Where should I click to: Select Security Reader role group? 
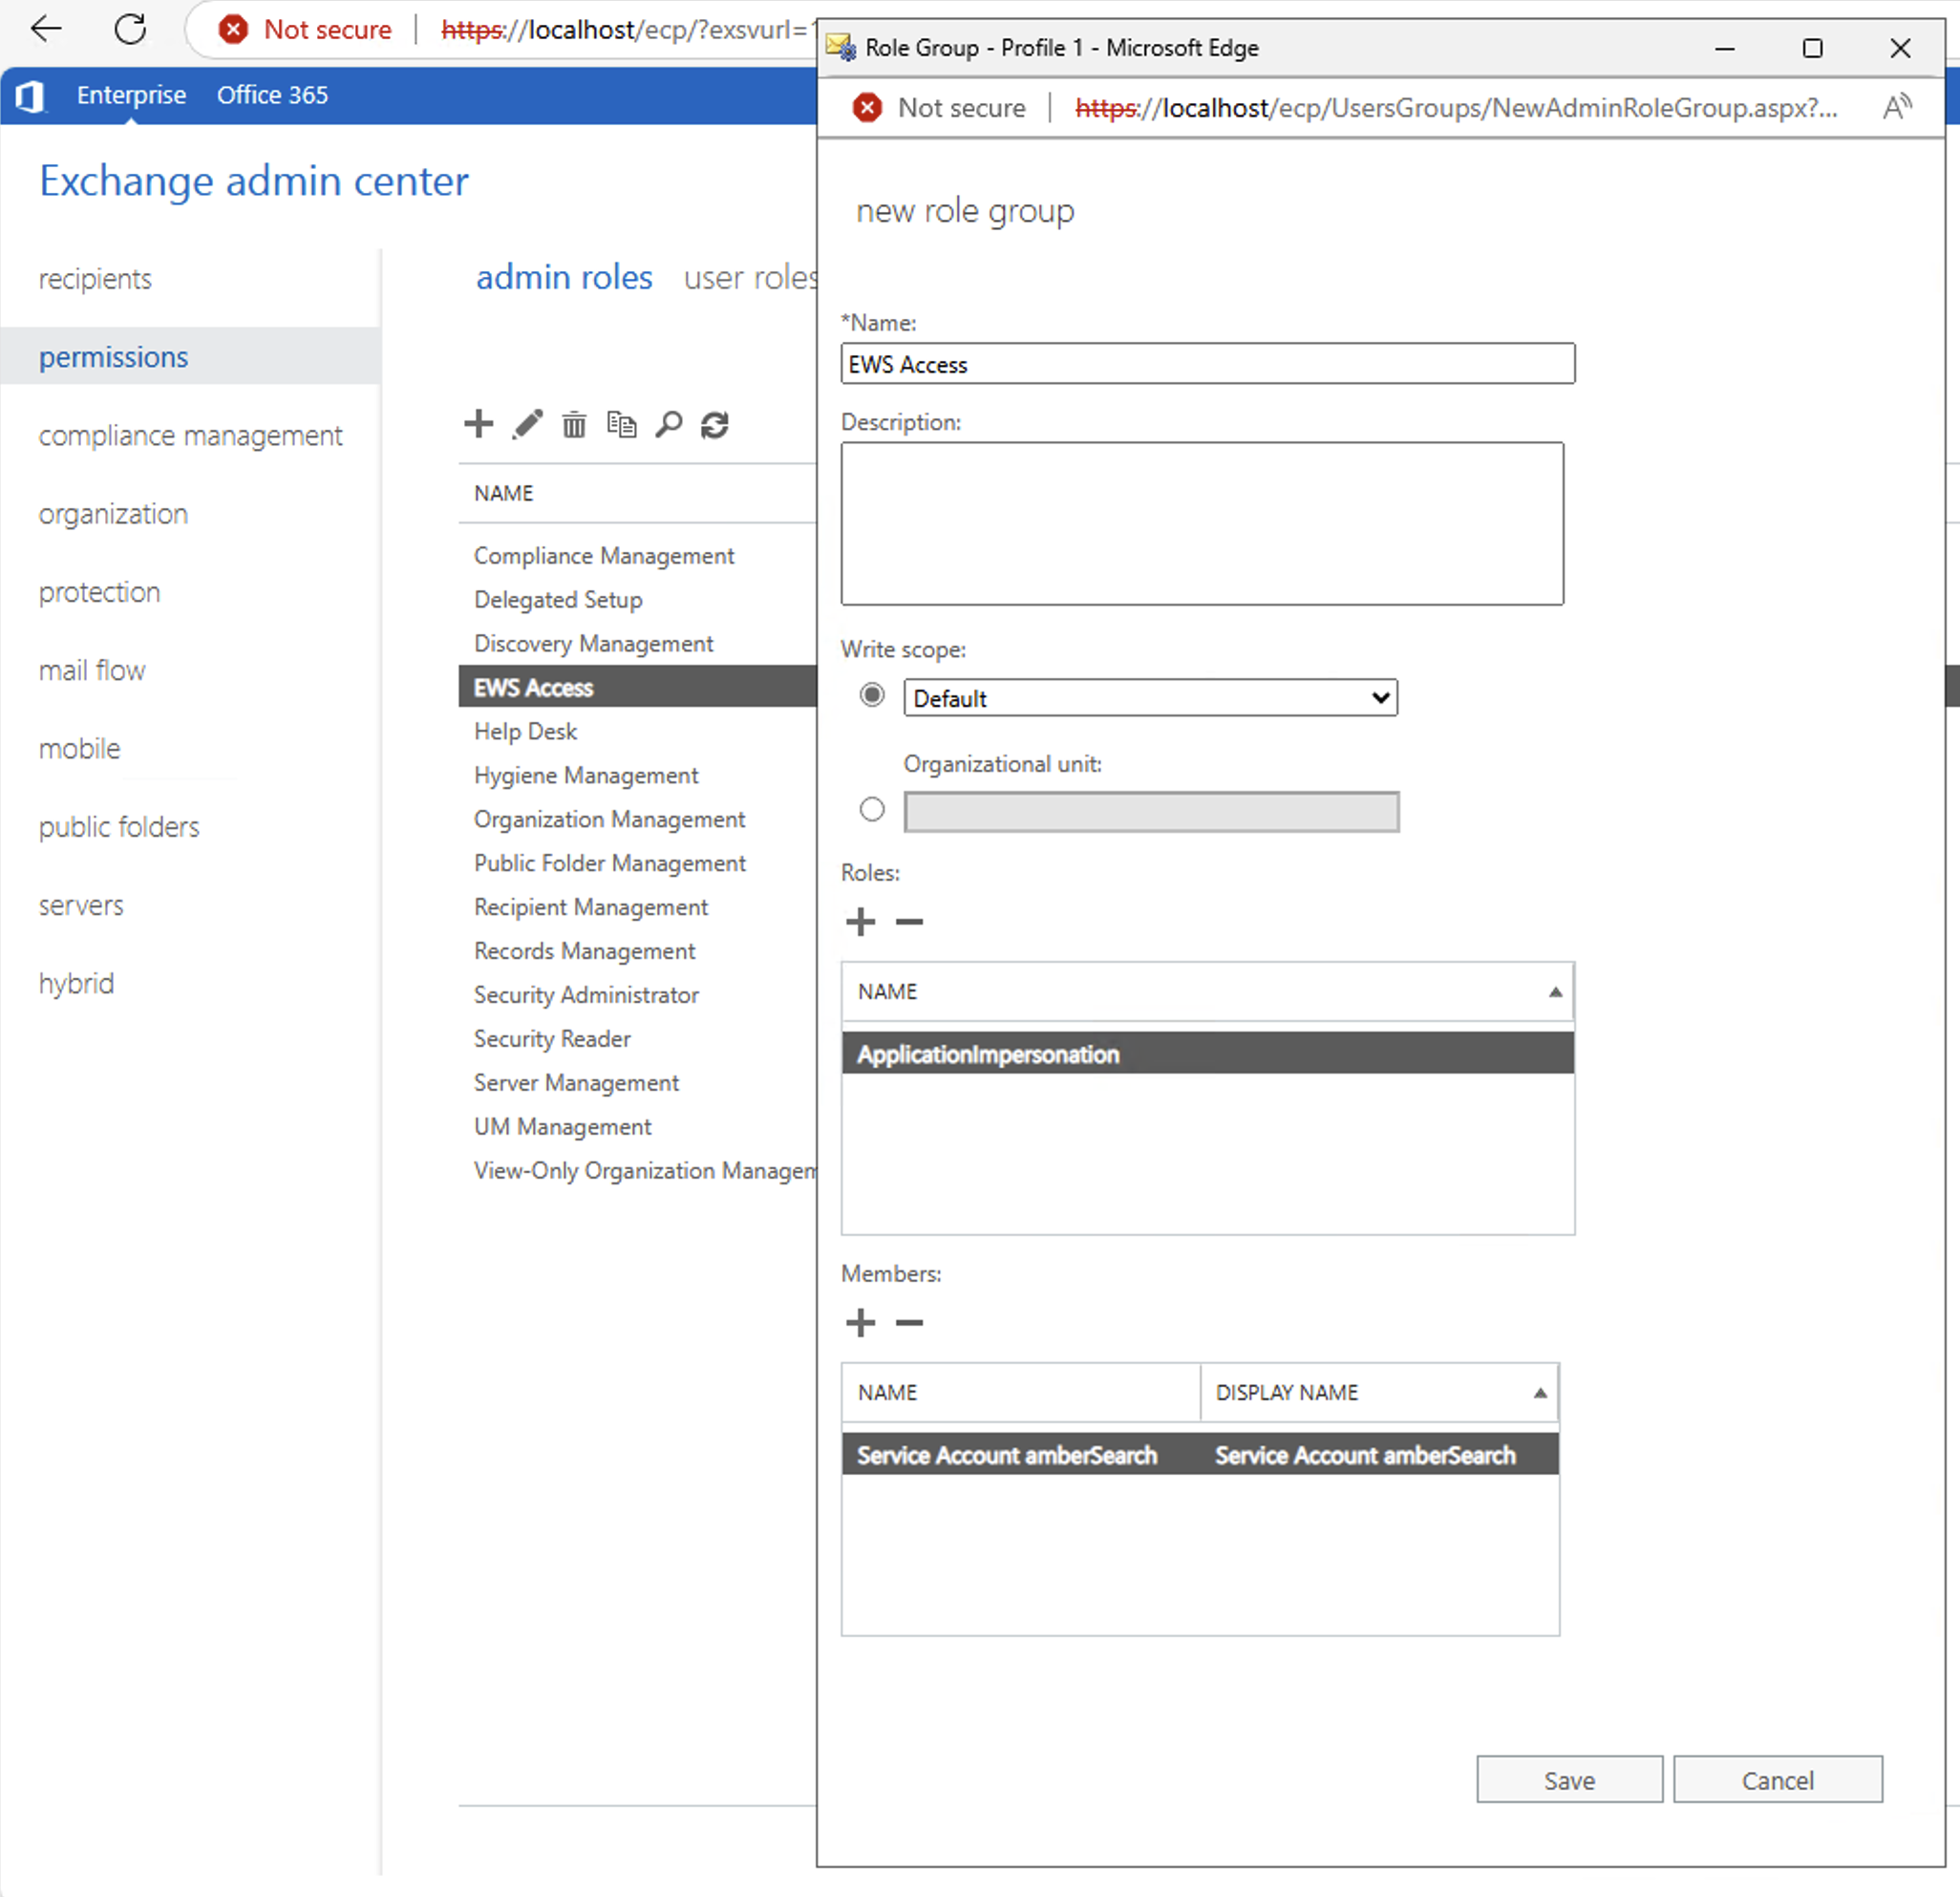tap(552, 1039)
